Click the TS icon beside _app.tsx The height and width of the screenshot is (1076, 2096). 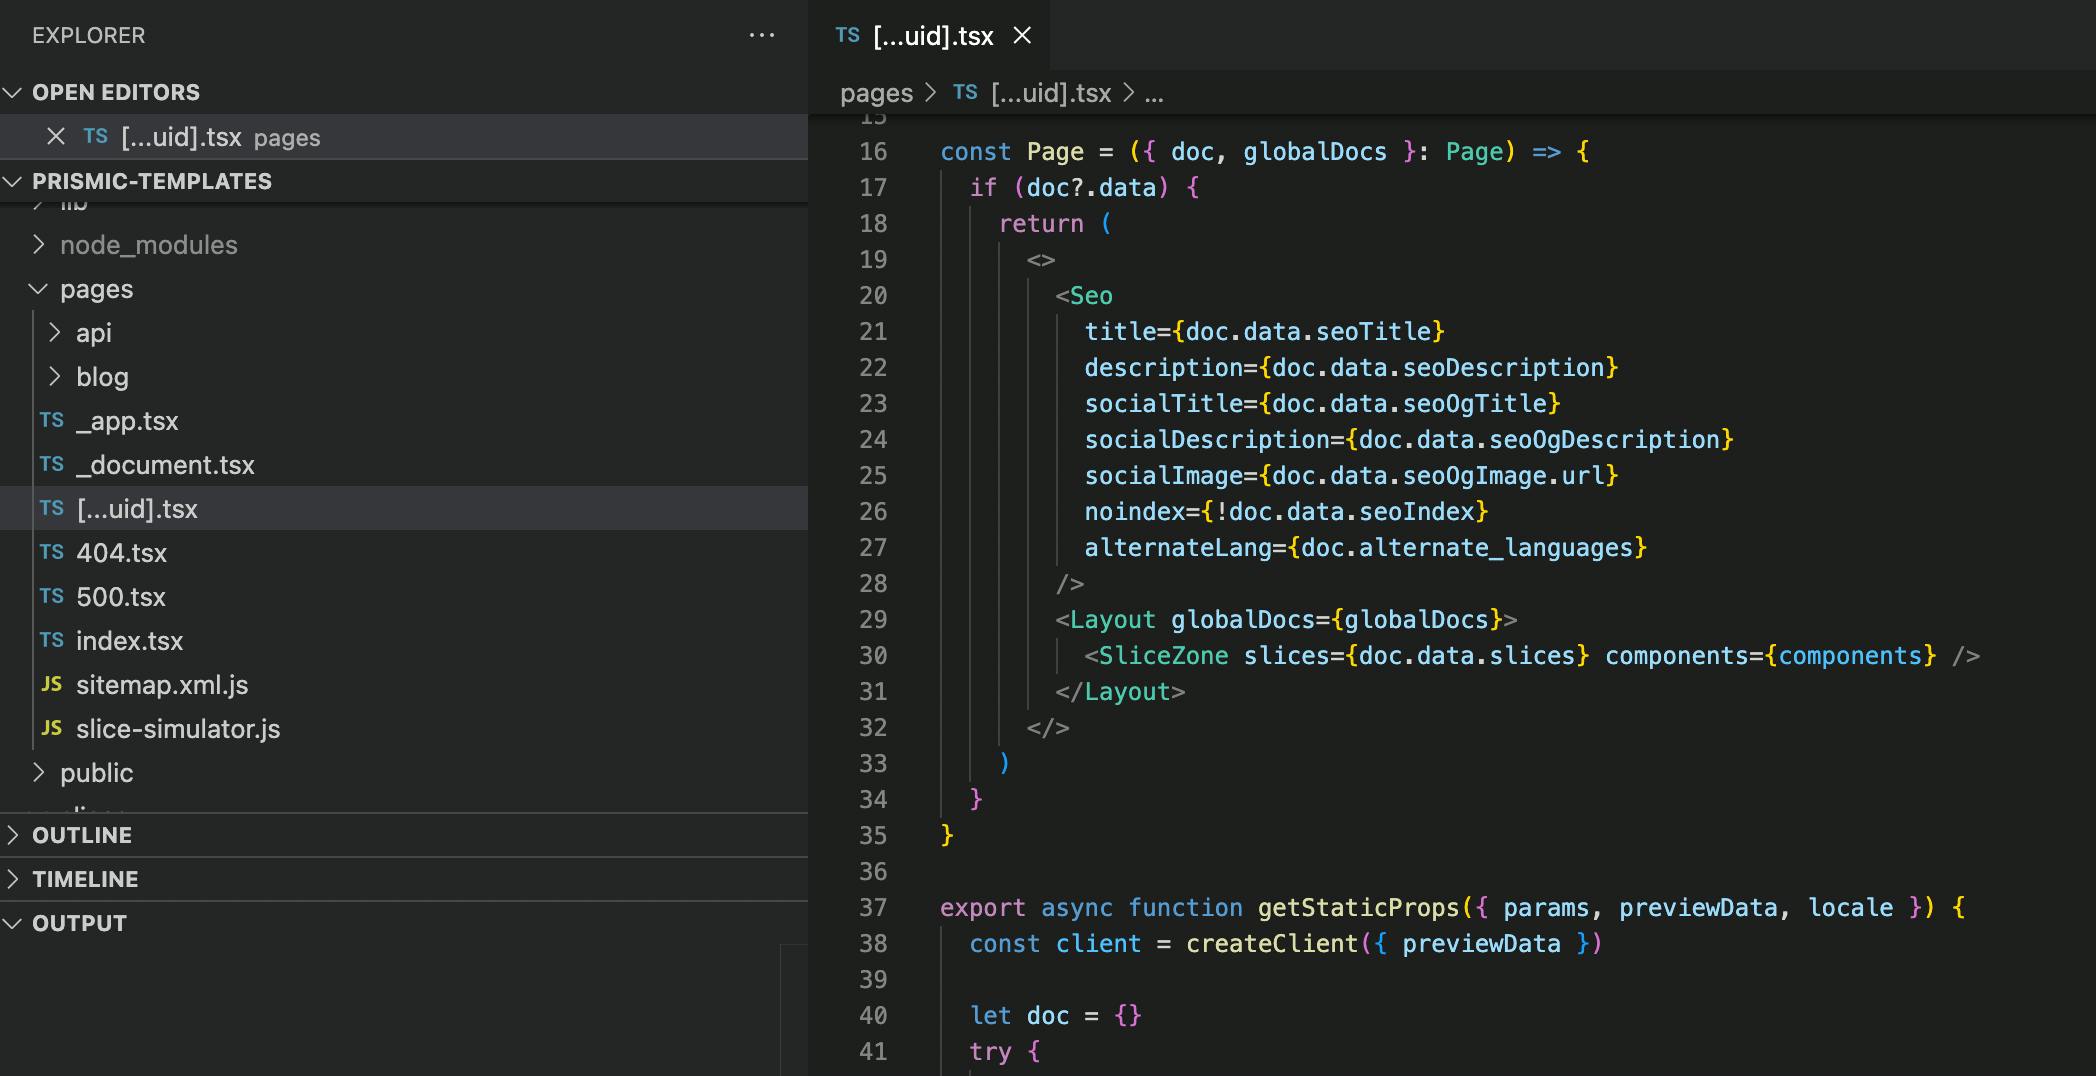(x=52, y=421)
